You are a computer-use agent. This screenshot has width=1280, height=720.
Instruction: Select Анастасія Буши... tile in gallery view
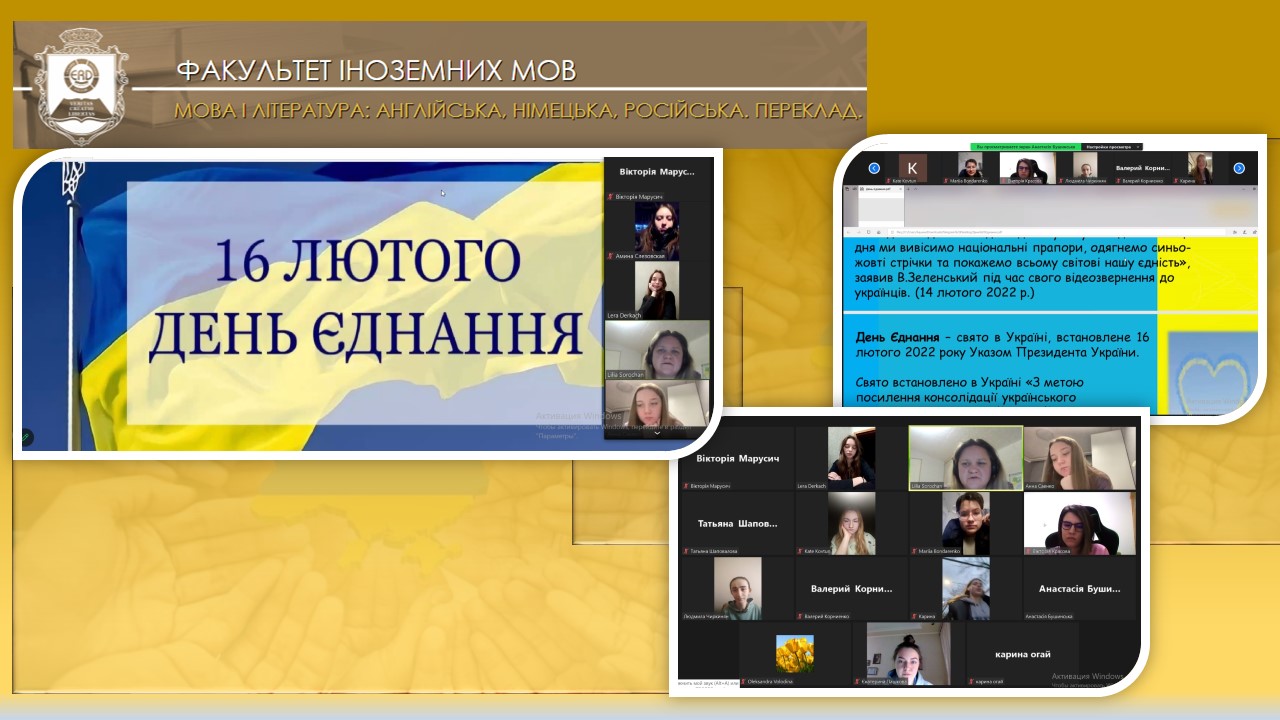point(1080,588)
